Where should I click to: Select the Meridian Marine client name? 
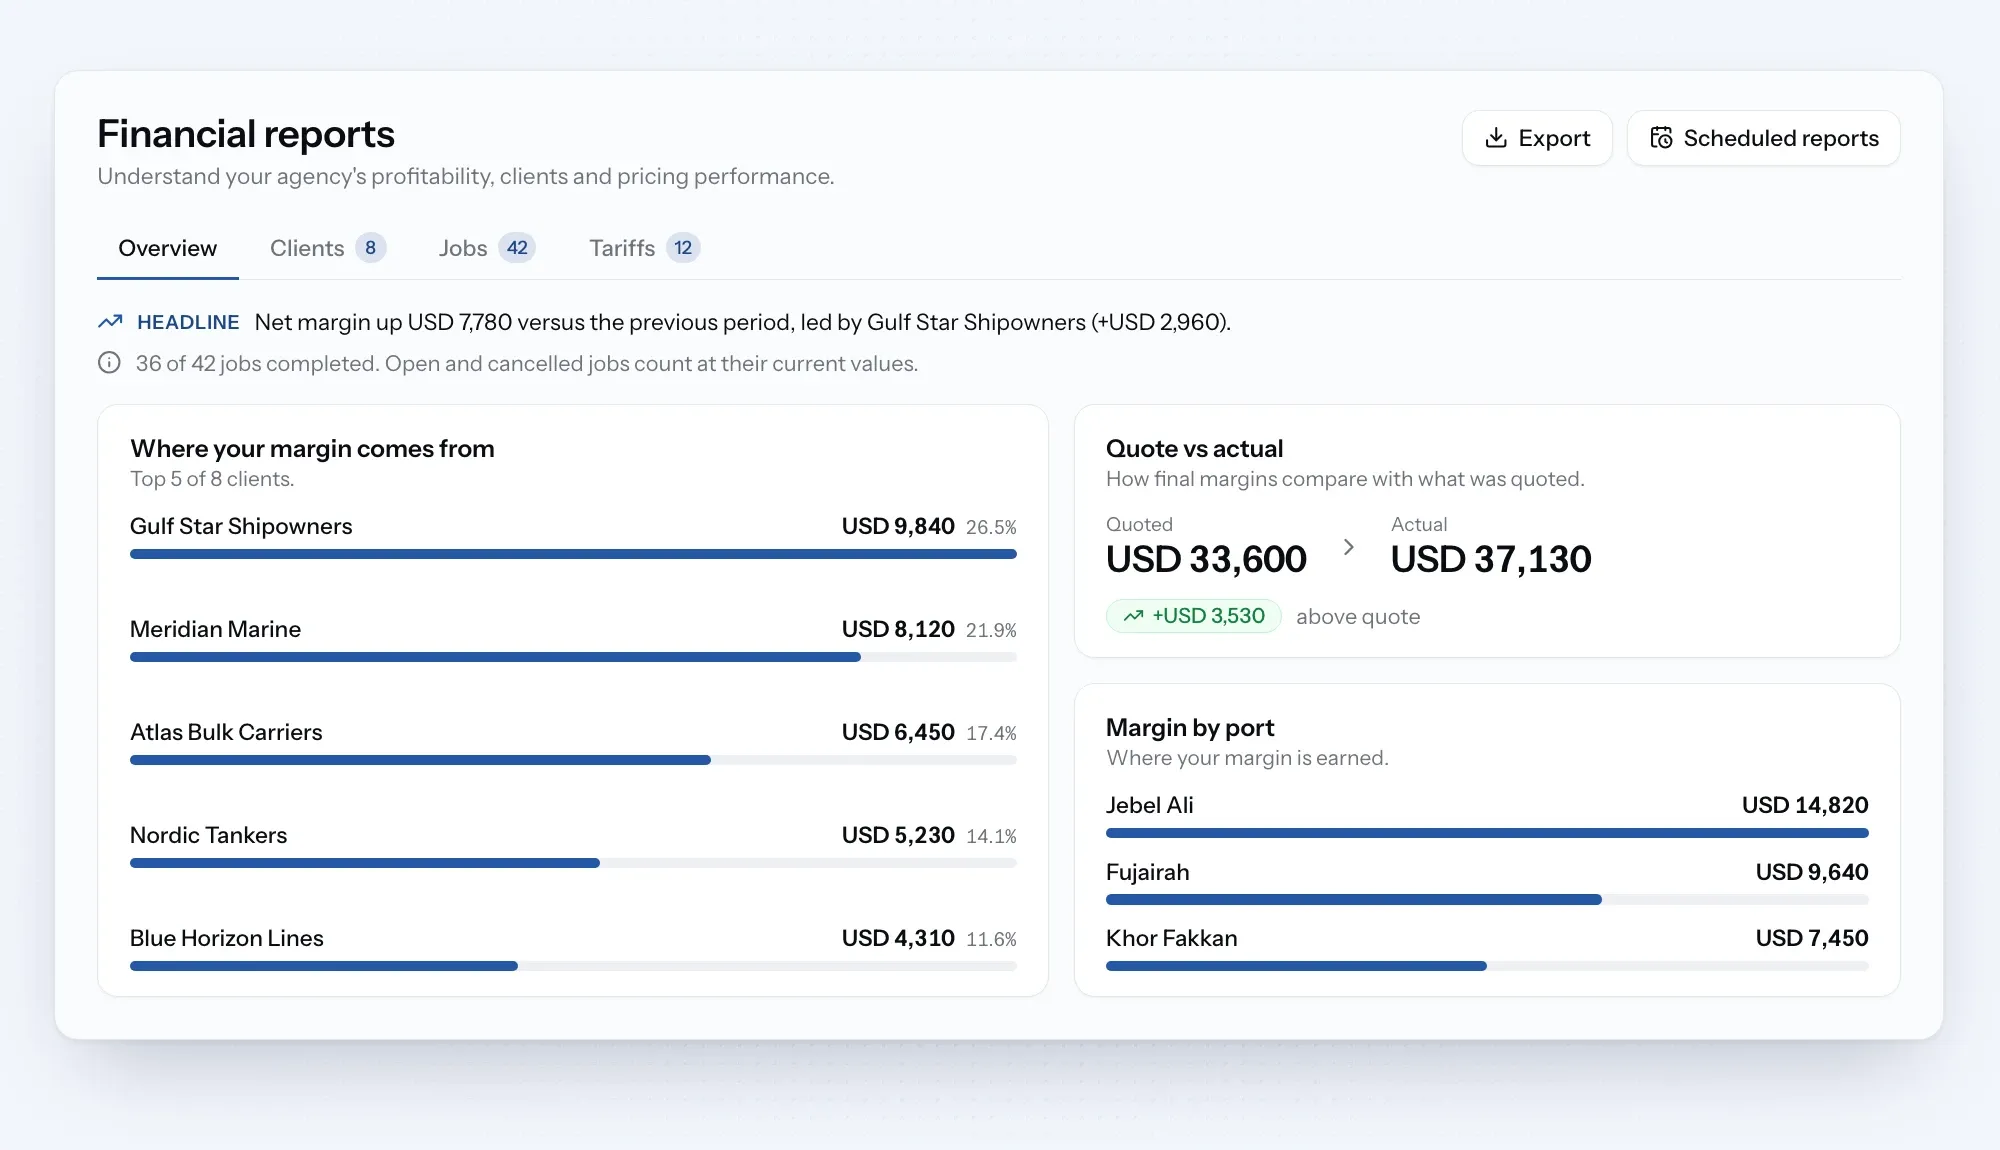click(215, 629)
